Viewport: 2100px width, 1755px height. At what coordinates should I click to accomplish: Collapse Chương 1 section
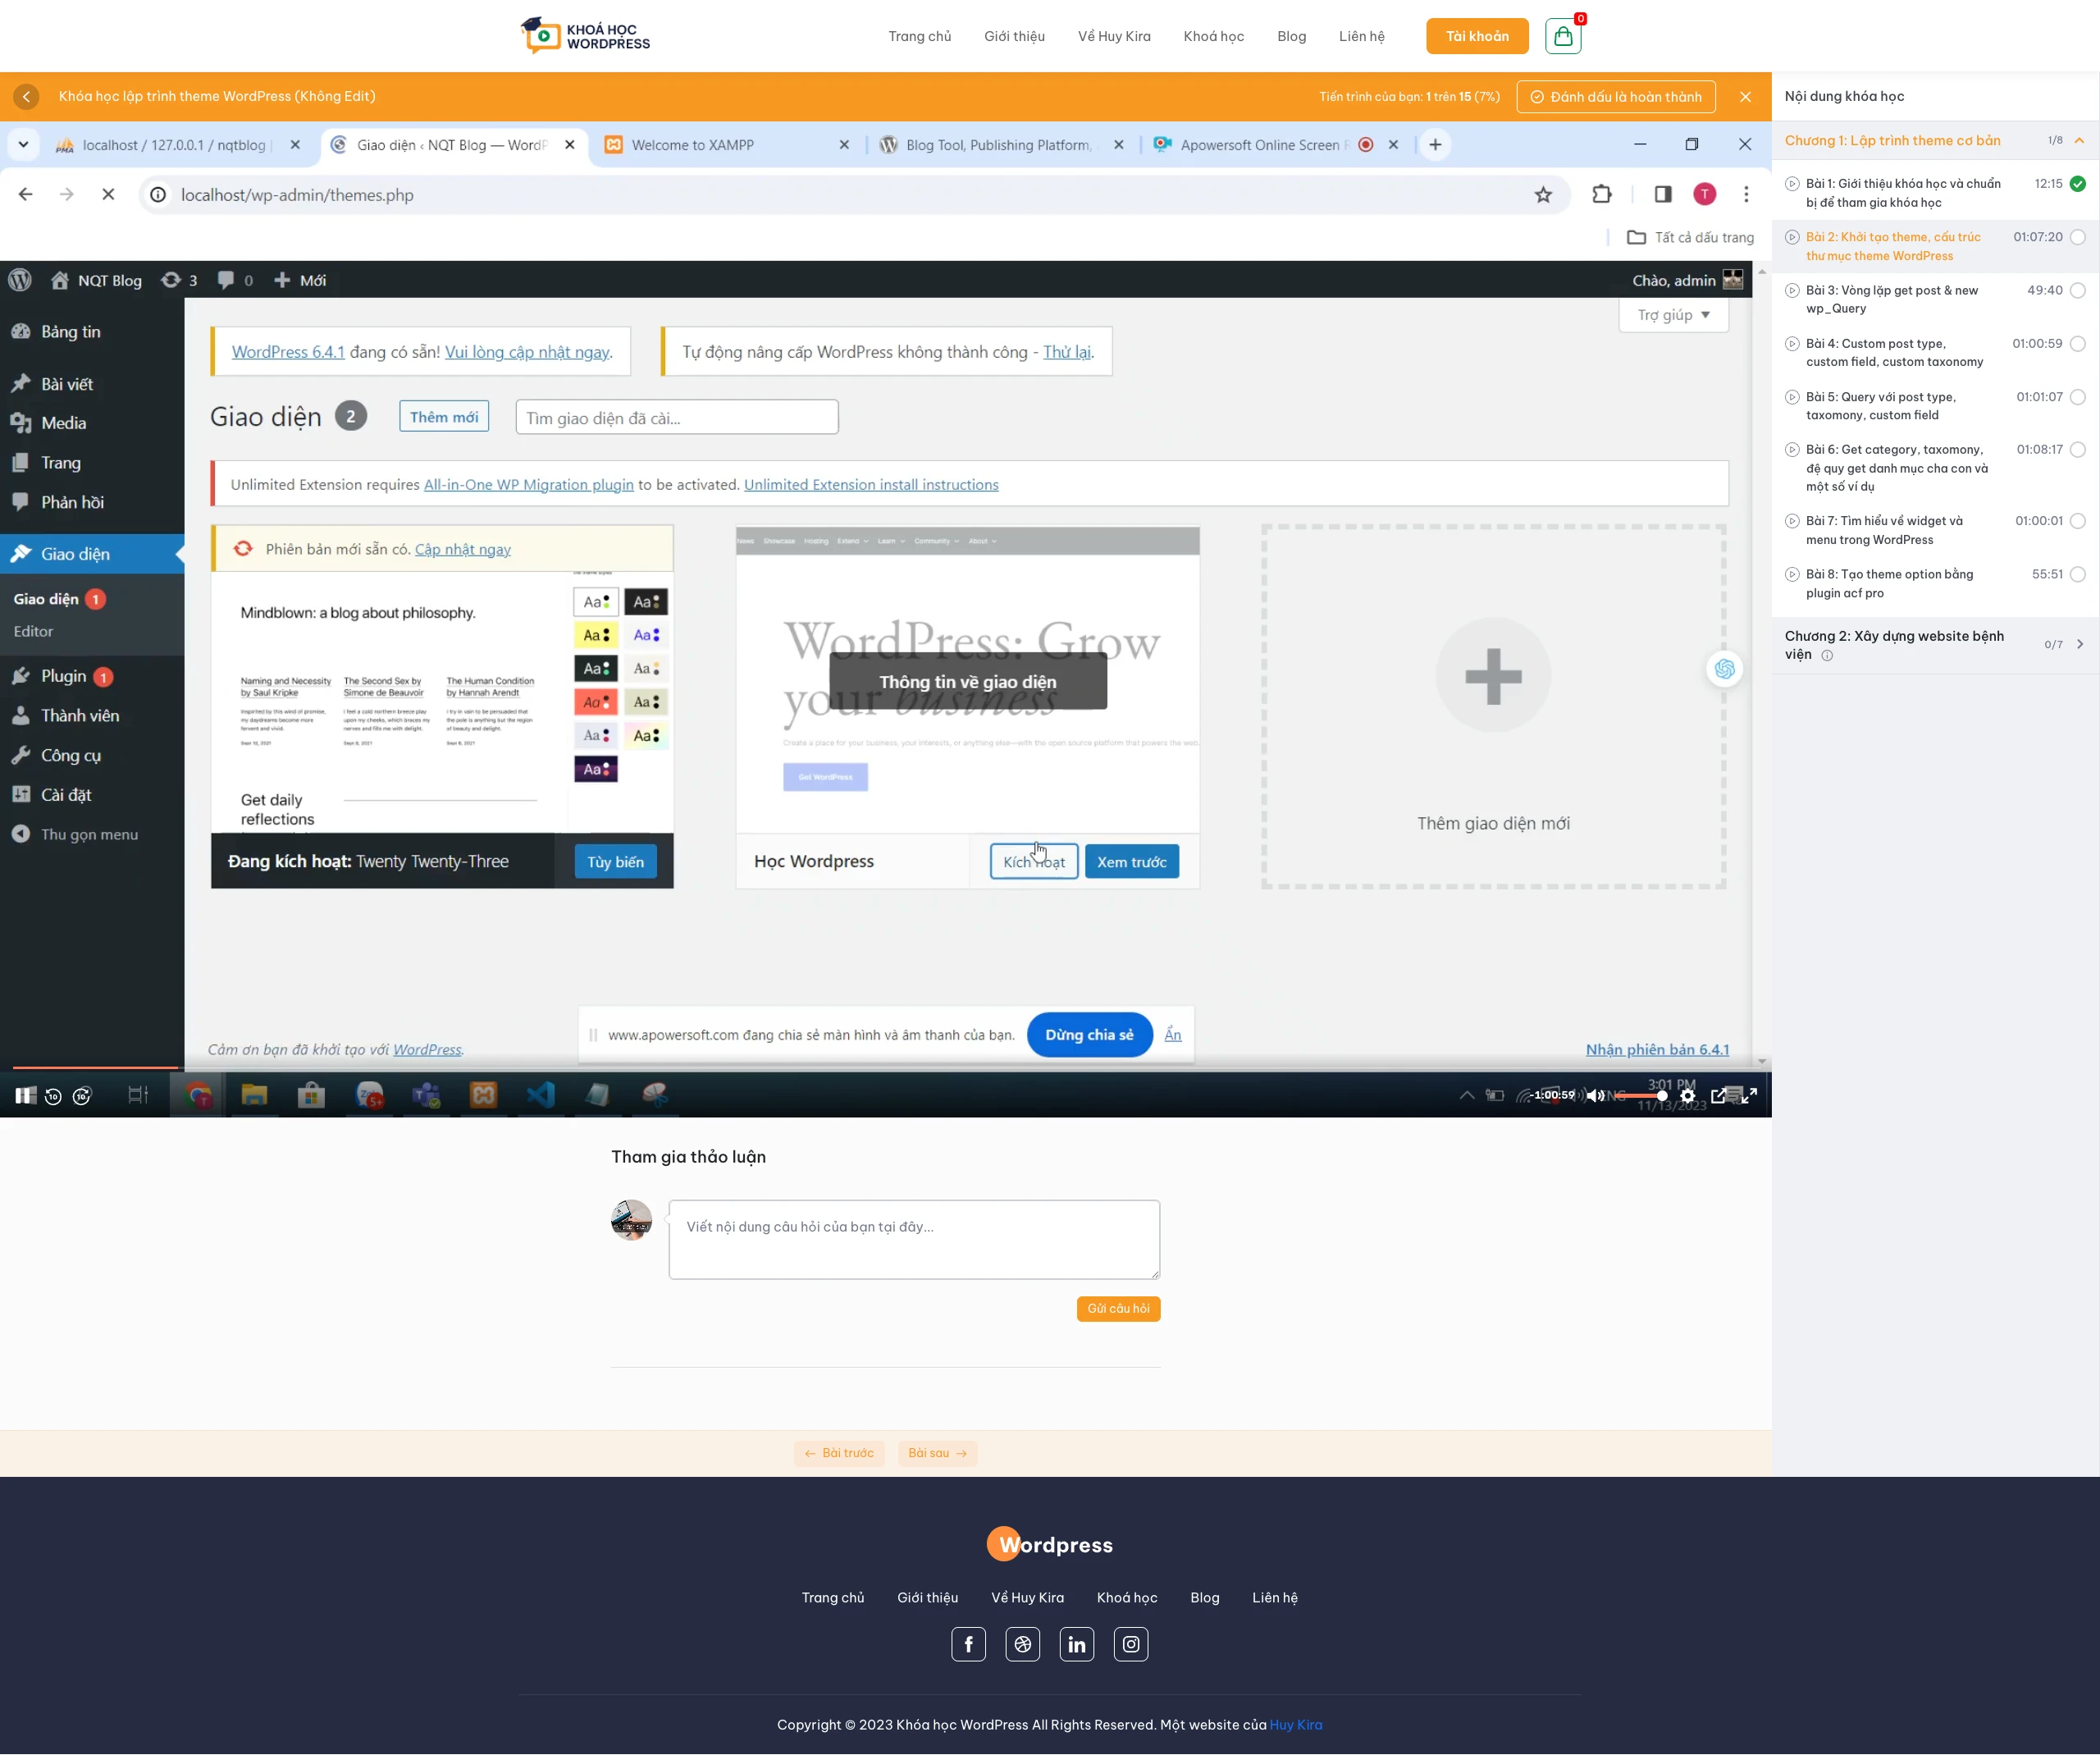2079,140
